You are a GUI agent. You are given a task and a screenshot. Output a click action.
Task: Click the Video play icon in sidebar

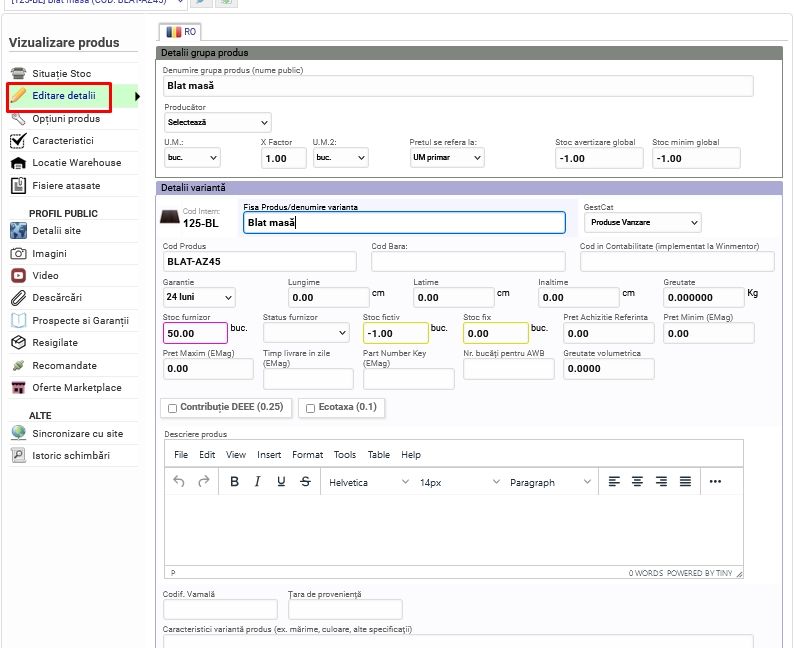pos(18,276)
